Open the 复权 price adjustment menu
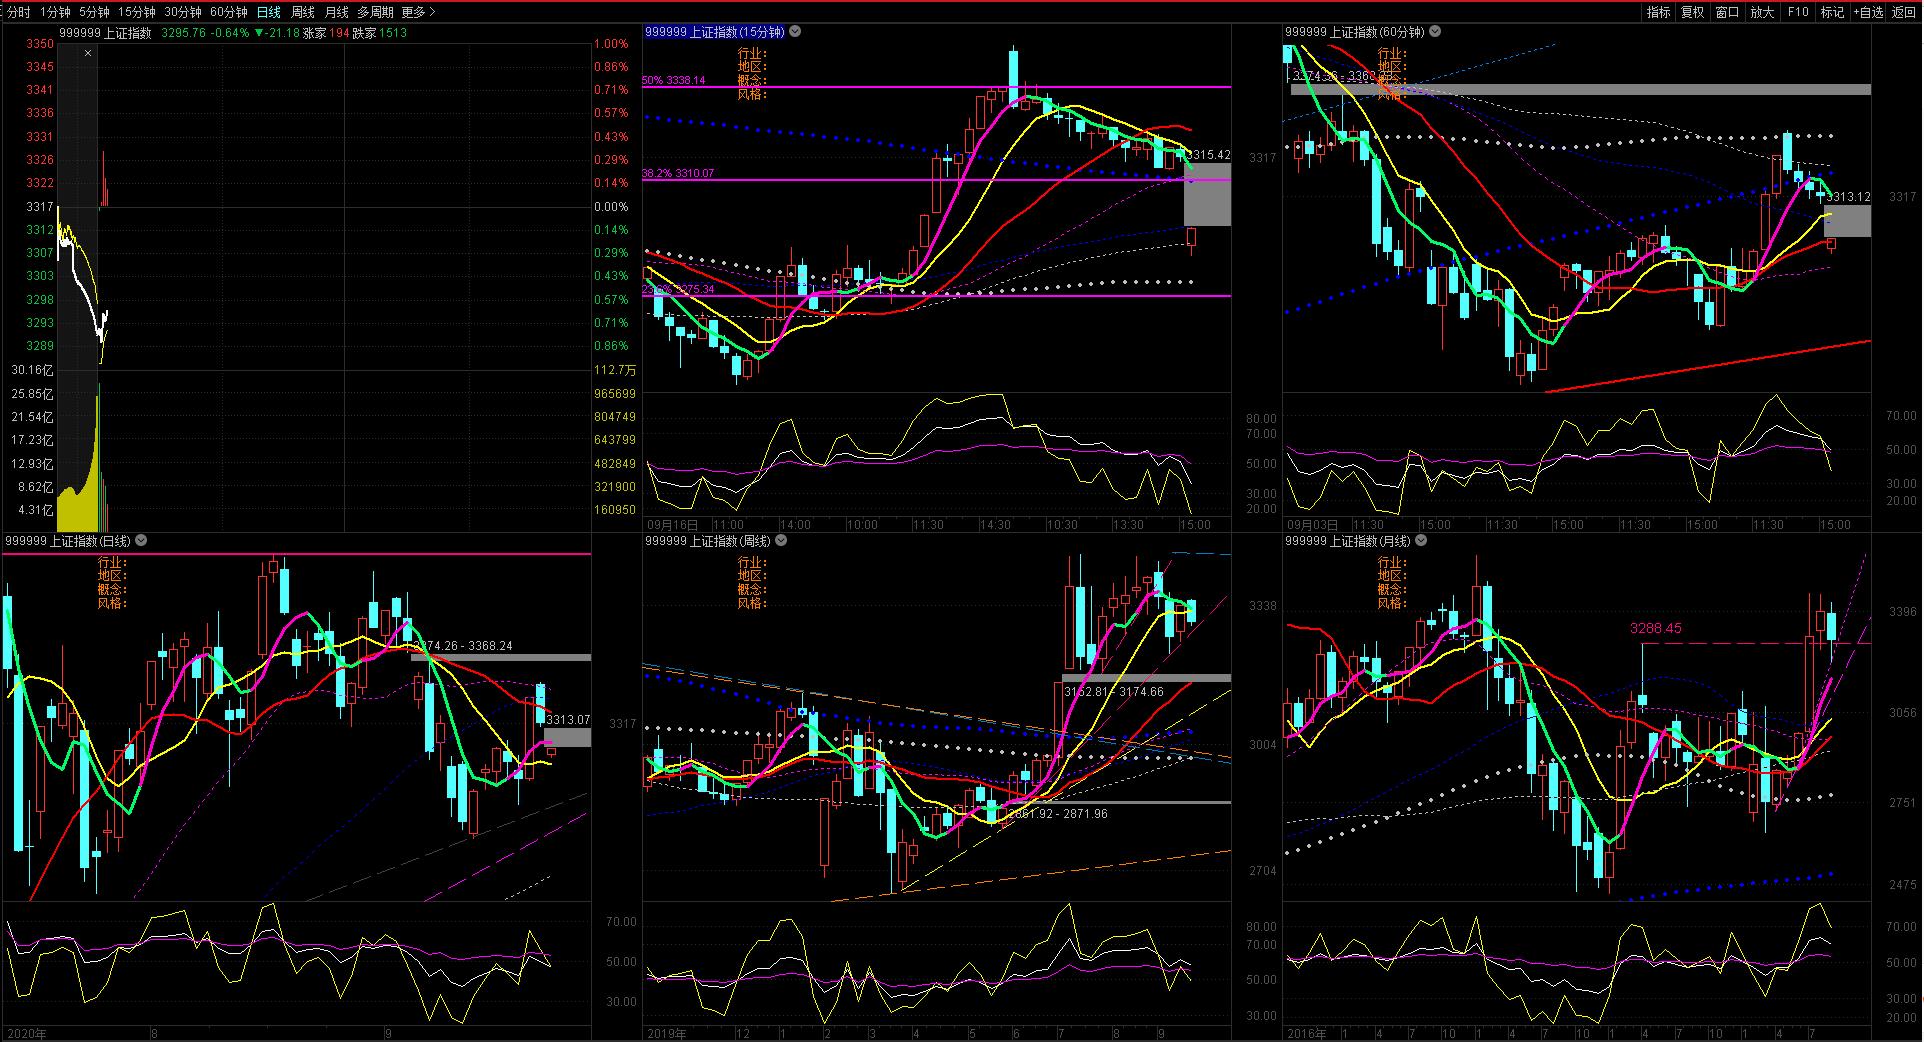Image resolution: width=1924 pixels, height=1042 pixels. [1692, 12]
